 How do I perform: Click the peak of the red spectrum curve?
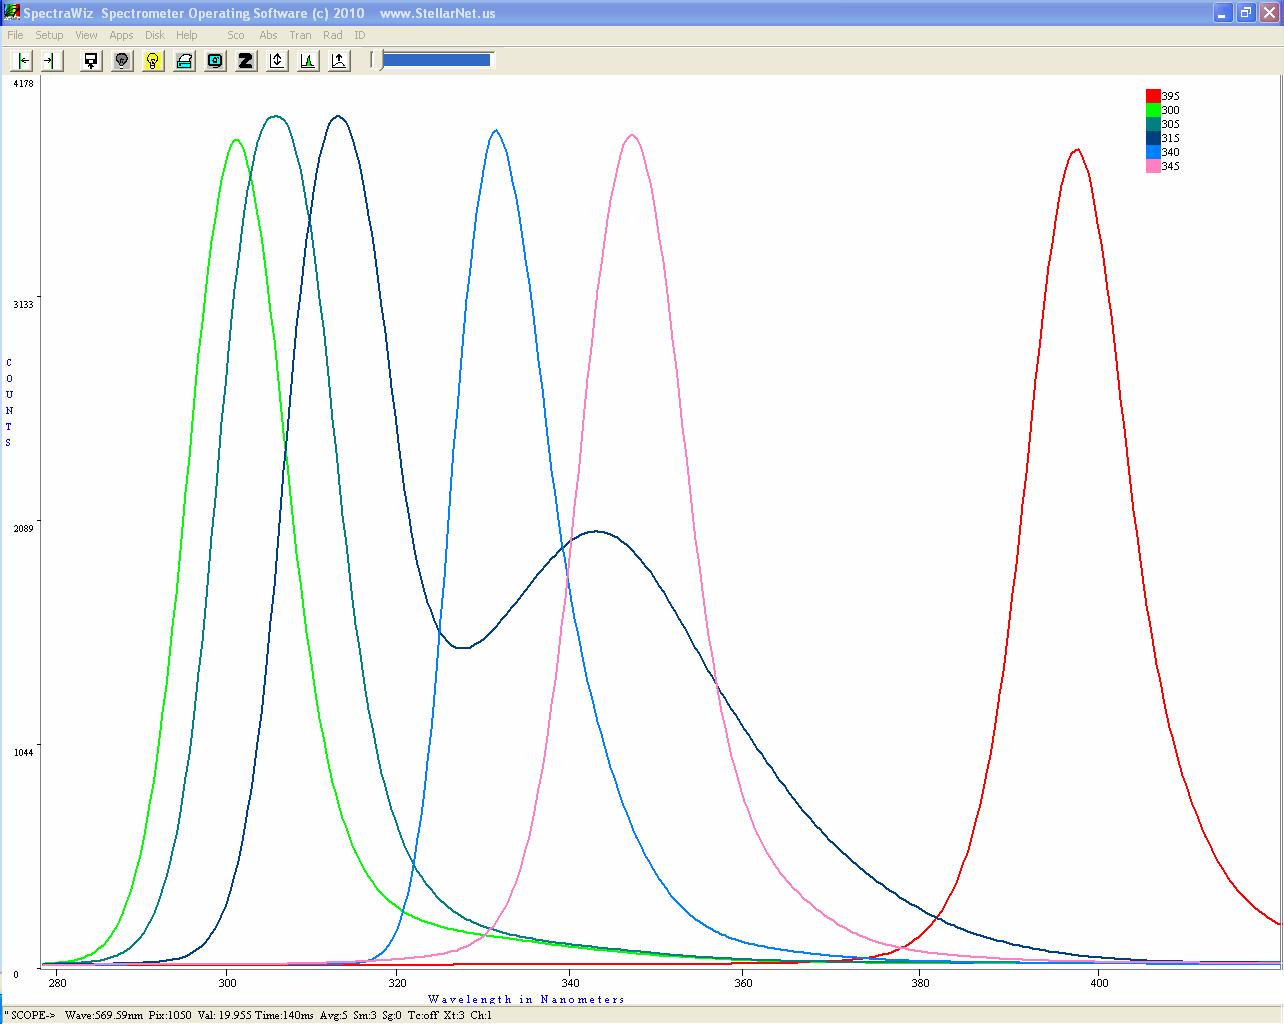tap(1076, 150)
